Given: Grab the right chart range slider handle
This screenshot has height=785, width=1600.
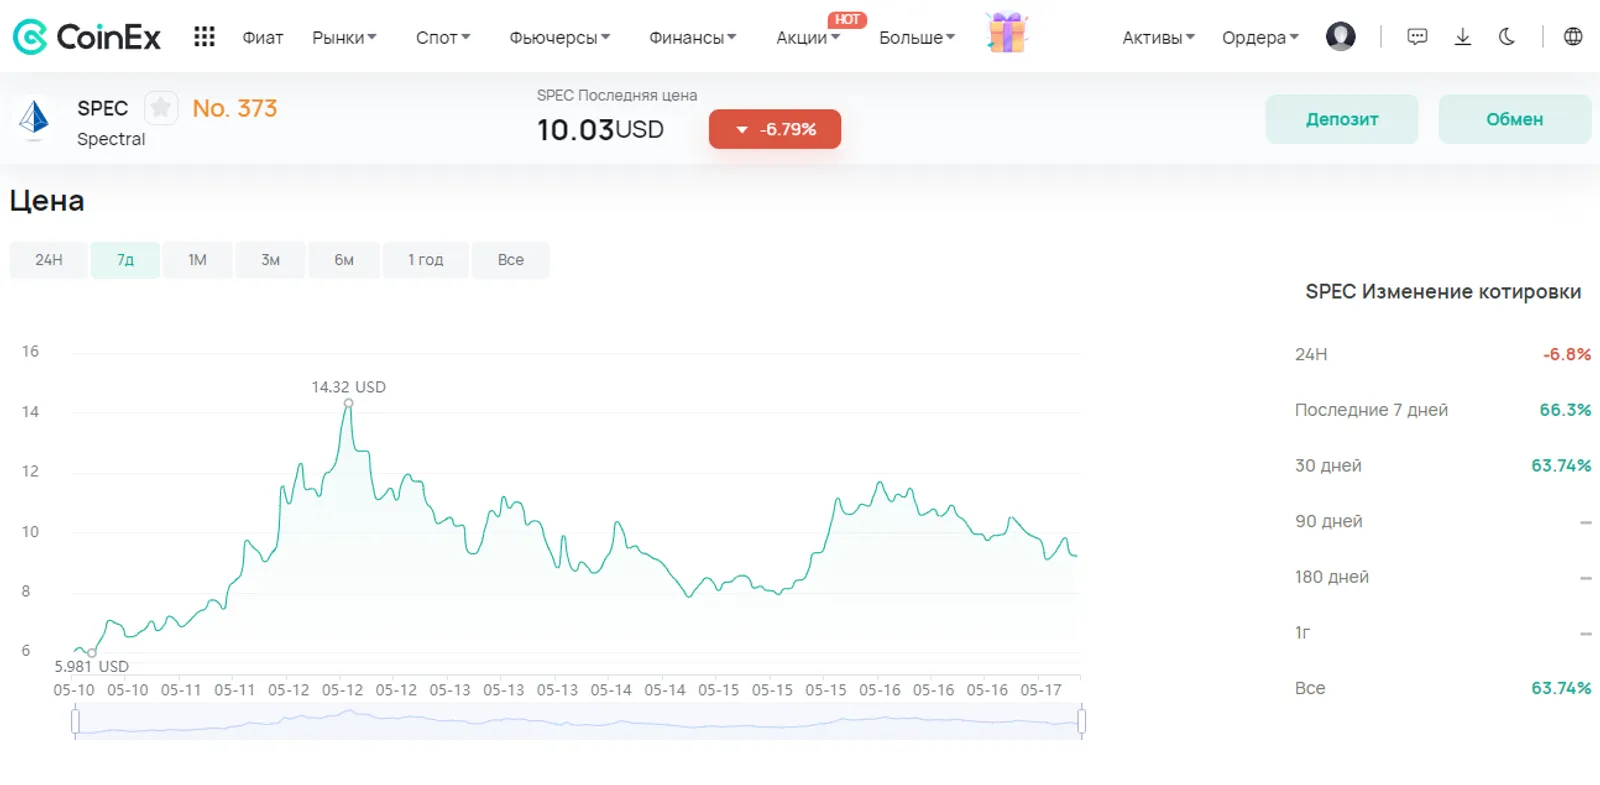Looking at the screenshot, I should pyautogui.click(x=1081, y=721).
